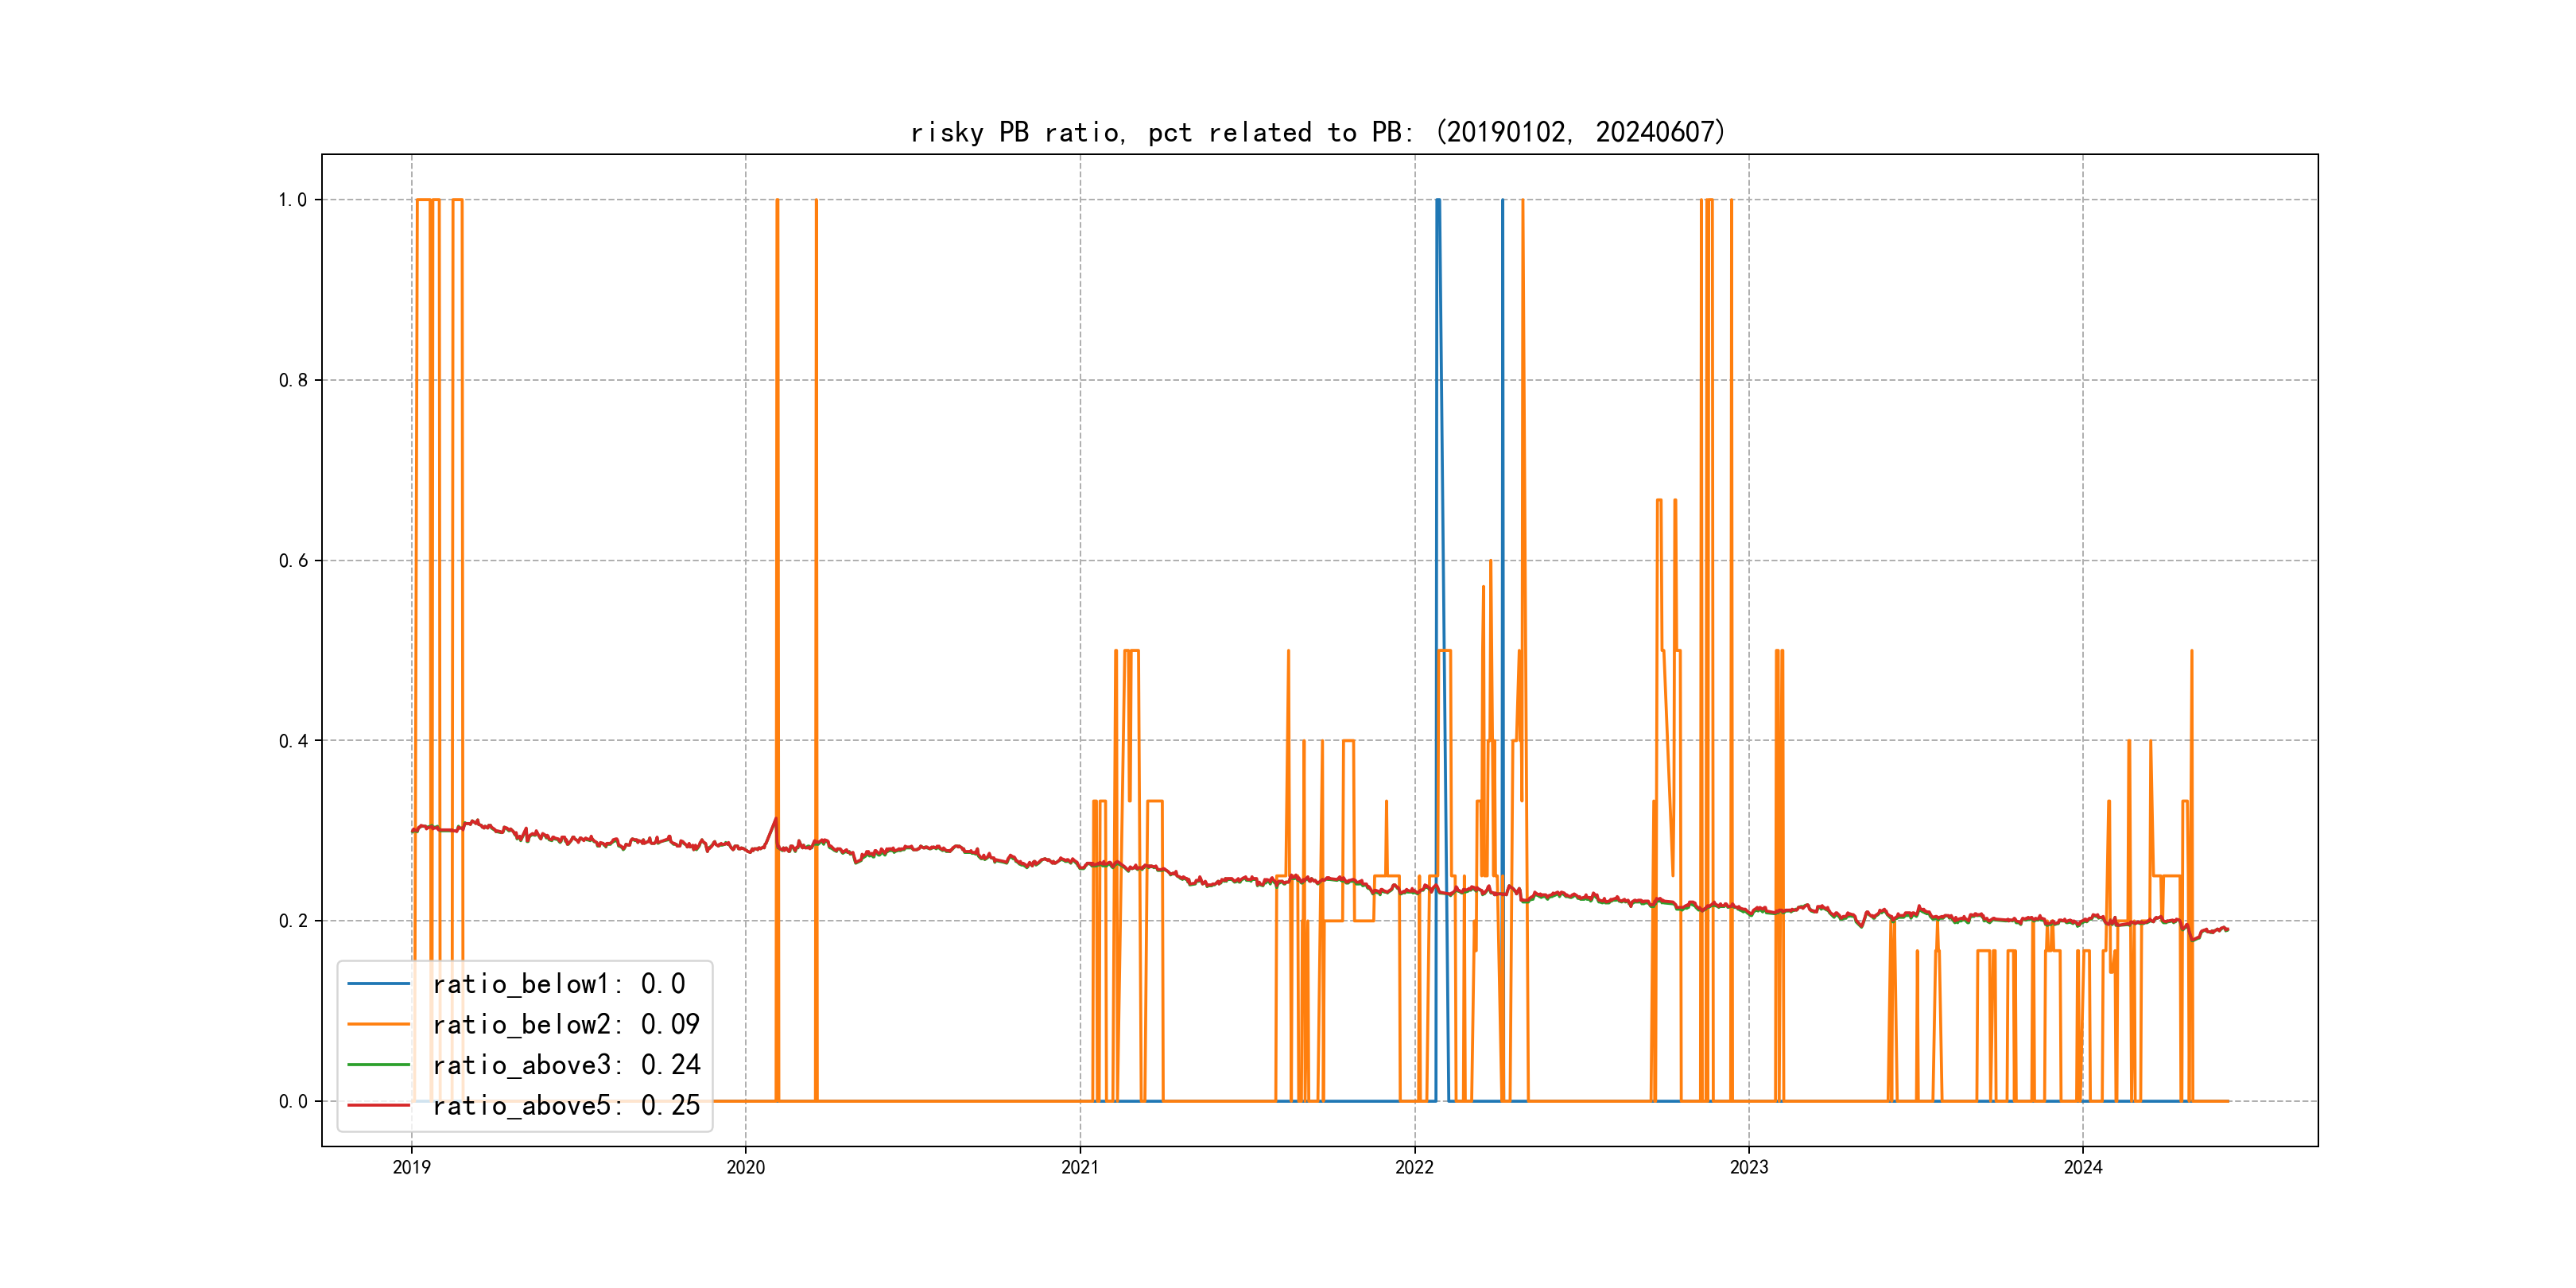2576x1288 pixels.
Task: Click the 2019 x-axis tick label
Action: pyautogui.click(x=411, y=1167)
